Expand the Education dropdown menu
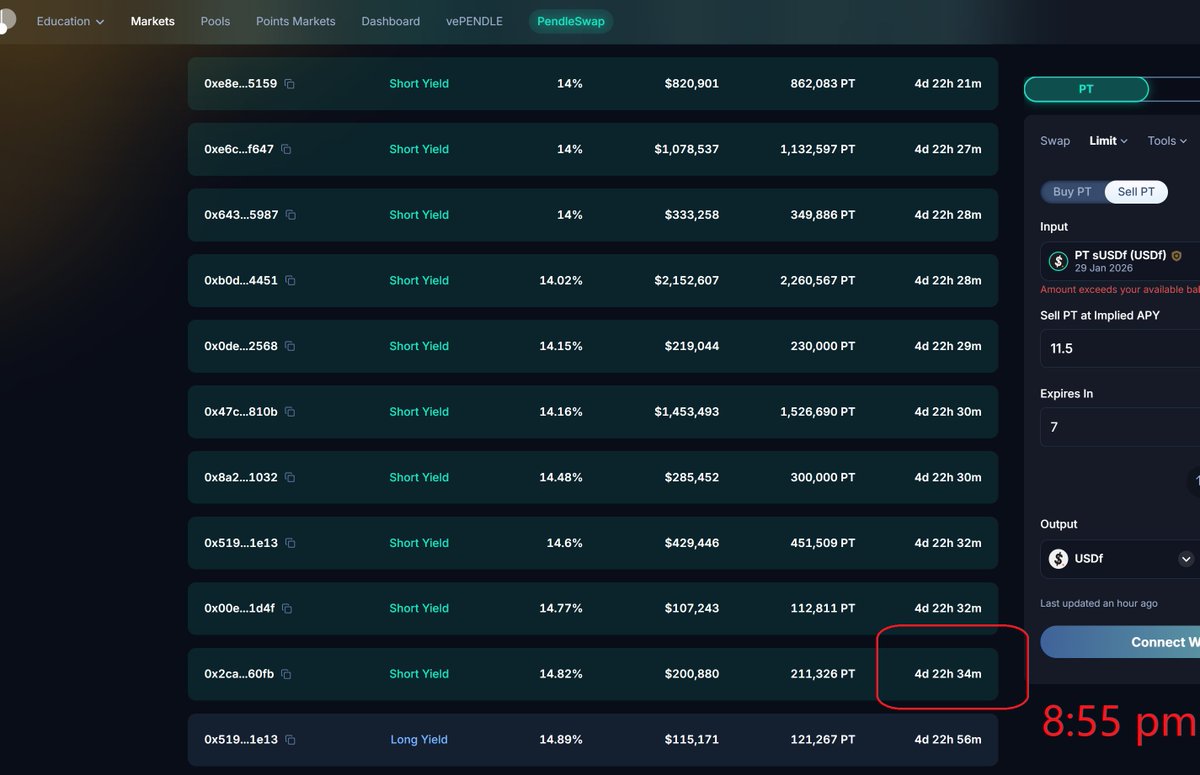1200x775 pixels. [x=70, y=21]
